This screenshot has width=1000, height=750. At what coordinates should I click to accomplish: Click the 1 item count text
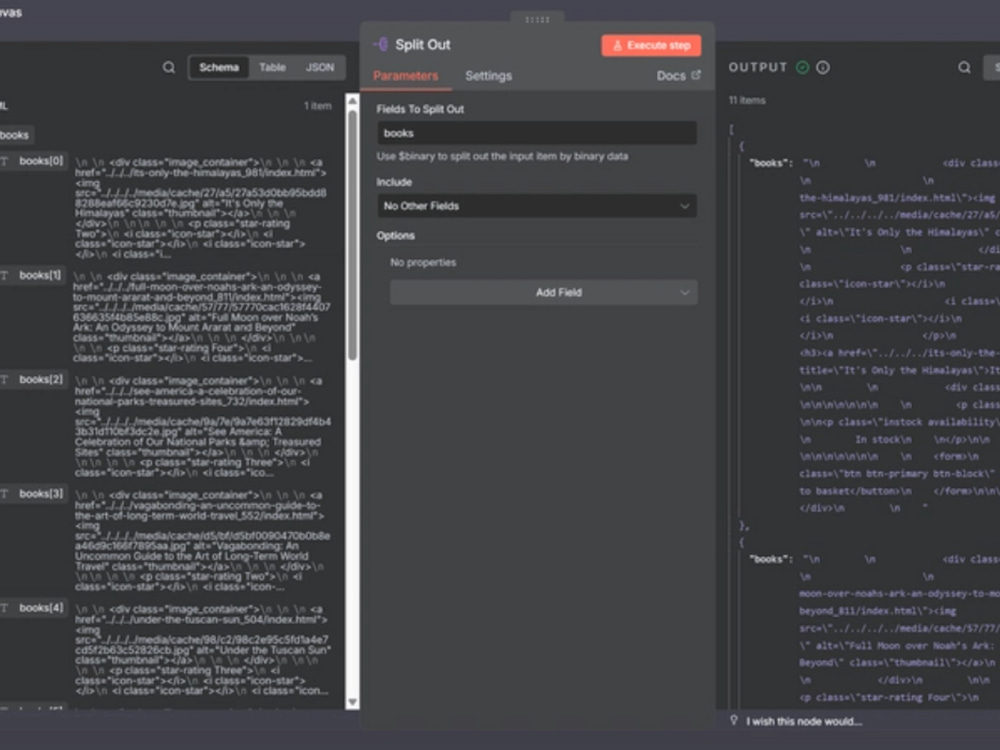tap(318, 106)
